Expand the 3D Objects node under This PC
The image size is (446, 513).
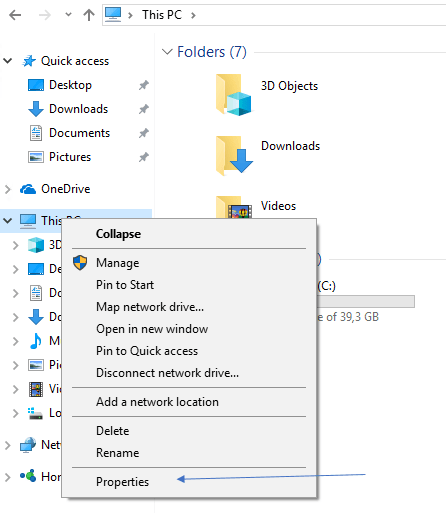tap(16, 245)
